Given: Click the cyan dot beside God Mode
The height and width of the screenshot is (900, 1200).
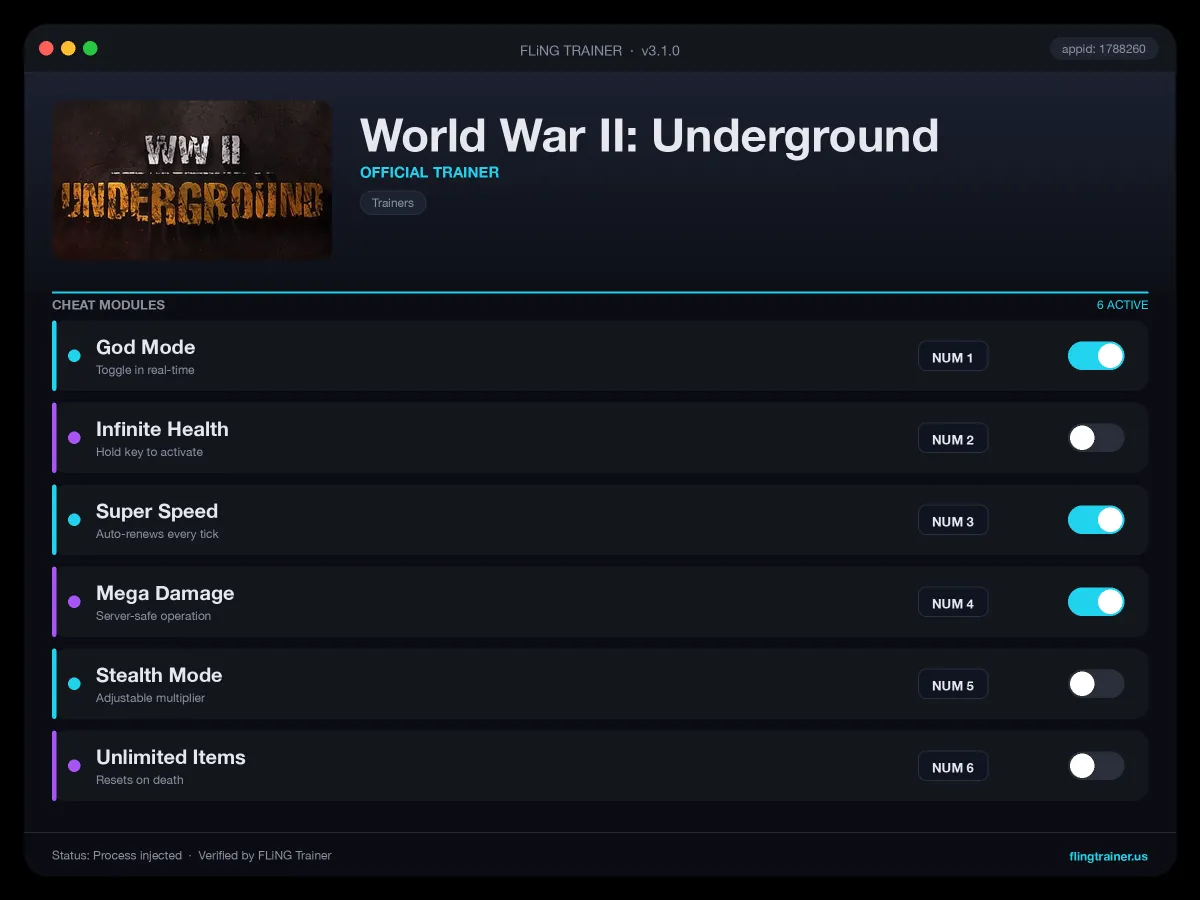Looking at the screenshot, I should pos(74,356).
